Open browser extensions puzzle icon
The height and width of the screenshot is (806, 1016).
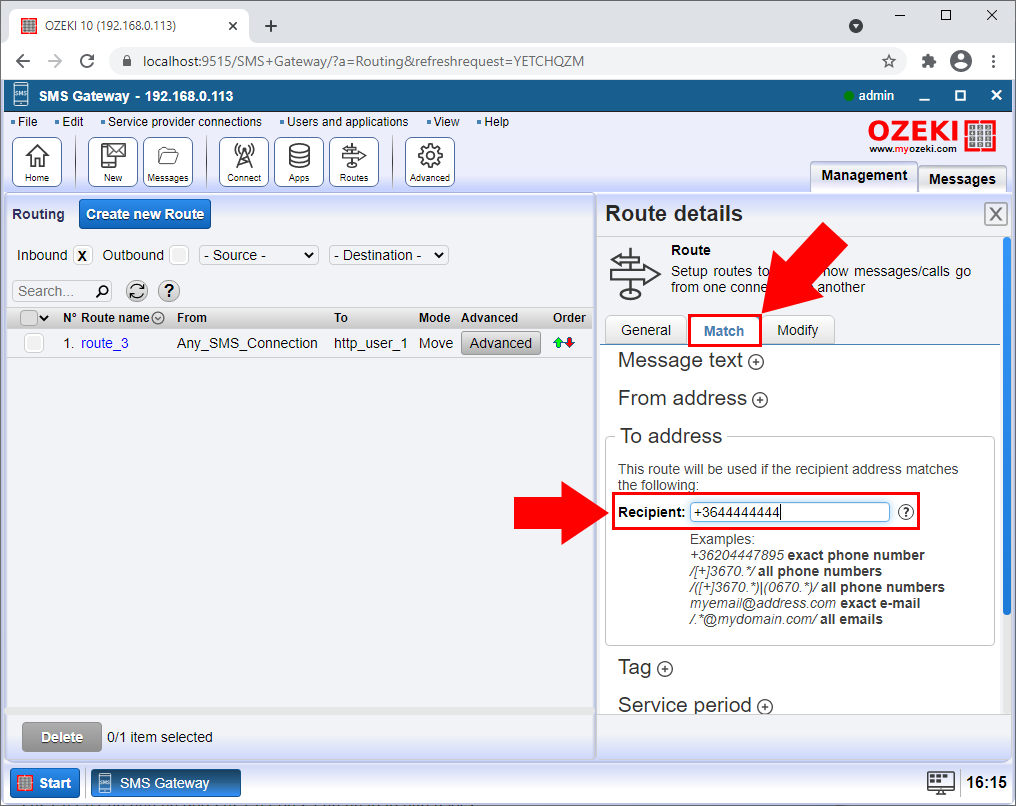click(x=929, y=62)
